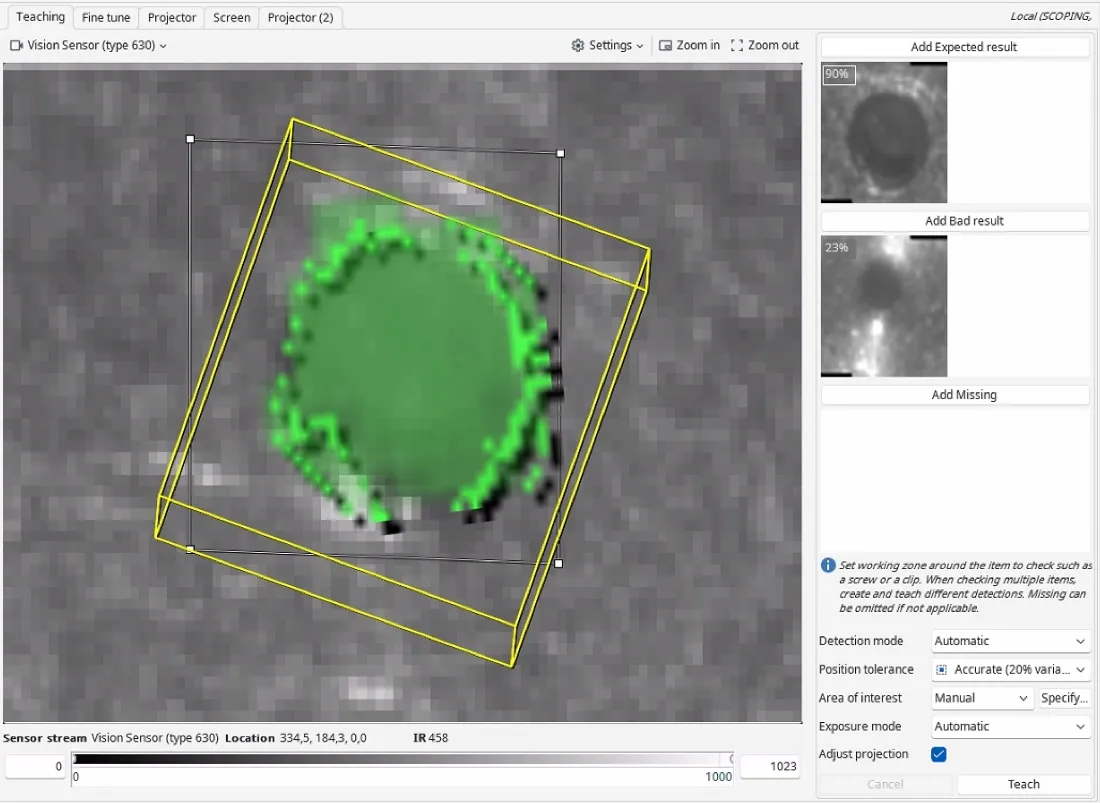
Task: Select top-left handle of working zone
Action: [x=190, y=139]
